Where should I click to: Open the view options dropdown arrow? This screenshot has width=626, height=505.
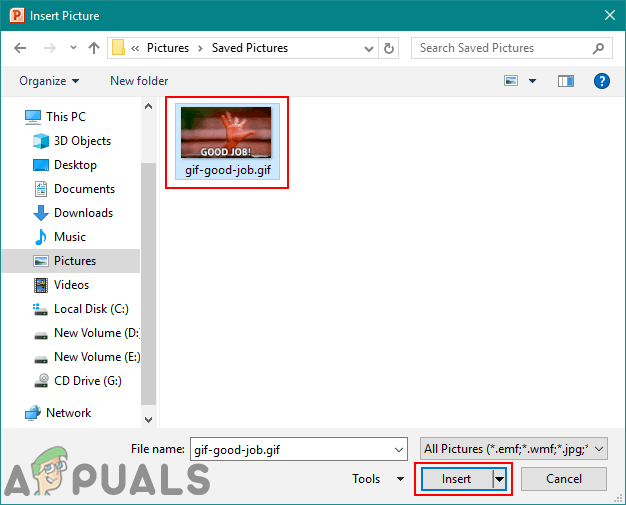tap(532, 81)
